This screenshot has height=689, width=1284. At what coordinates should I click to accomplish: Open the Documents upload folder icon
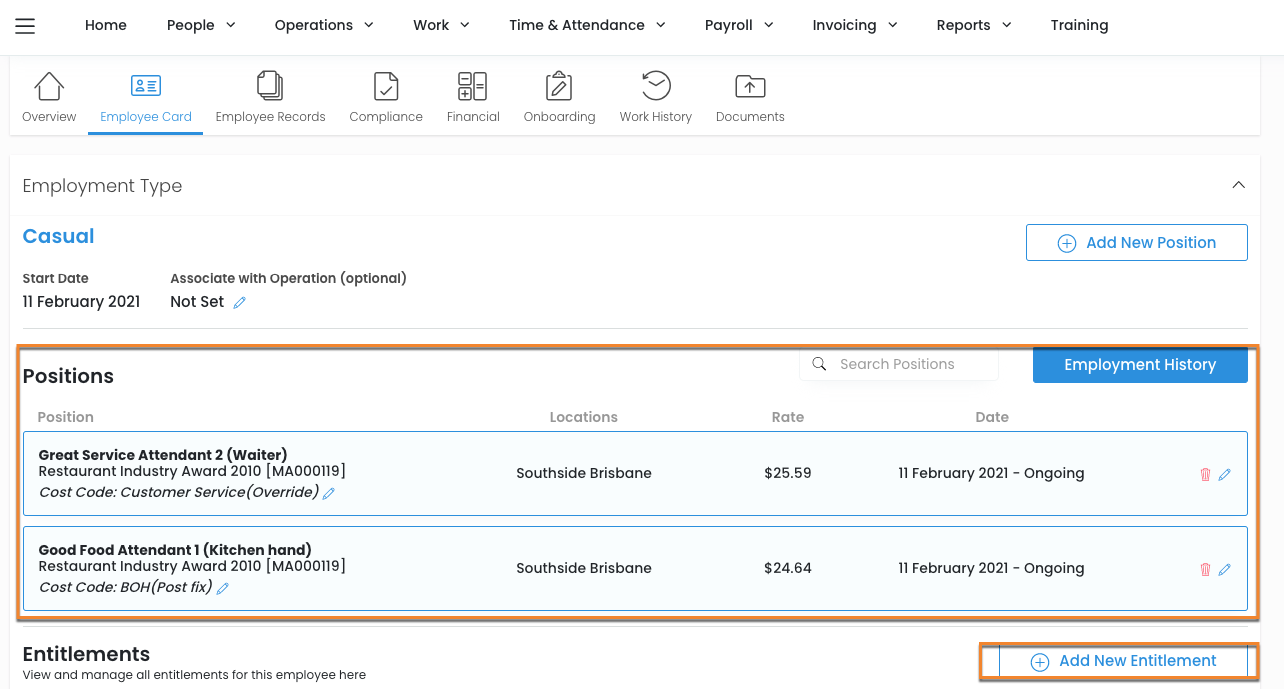(x=750, y=87)
